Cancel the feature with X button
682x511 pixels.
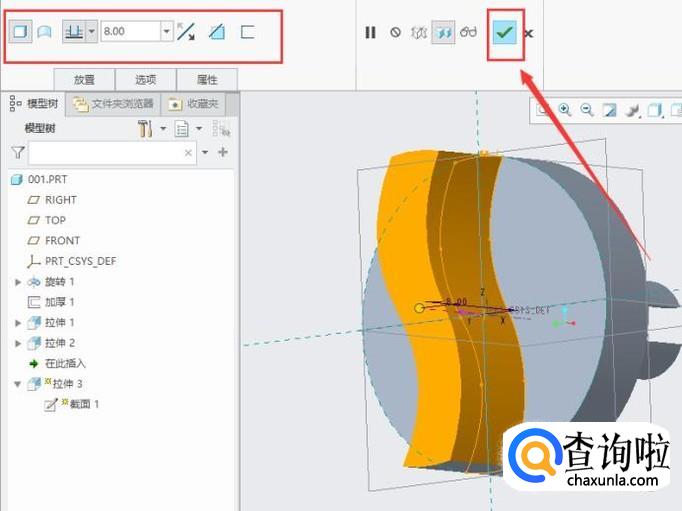(529, 33)
